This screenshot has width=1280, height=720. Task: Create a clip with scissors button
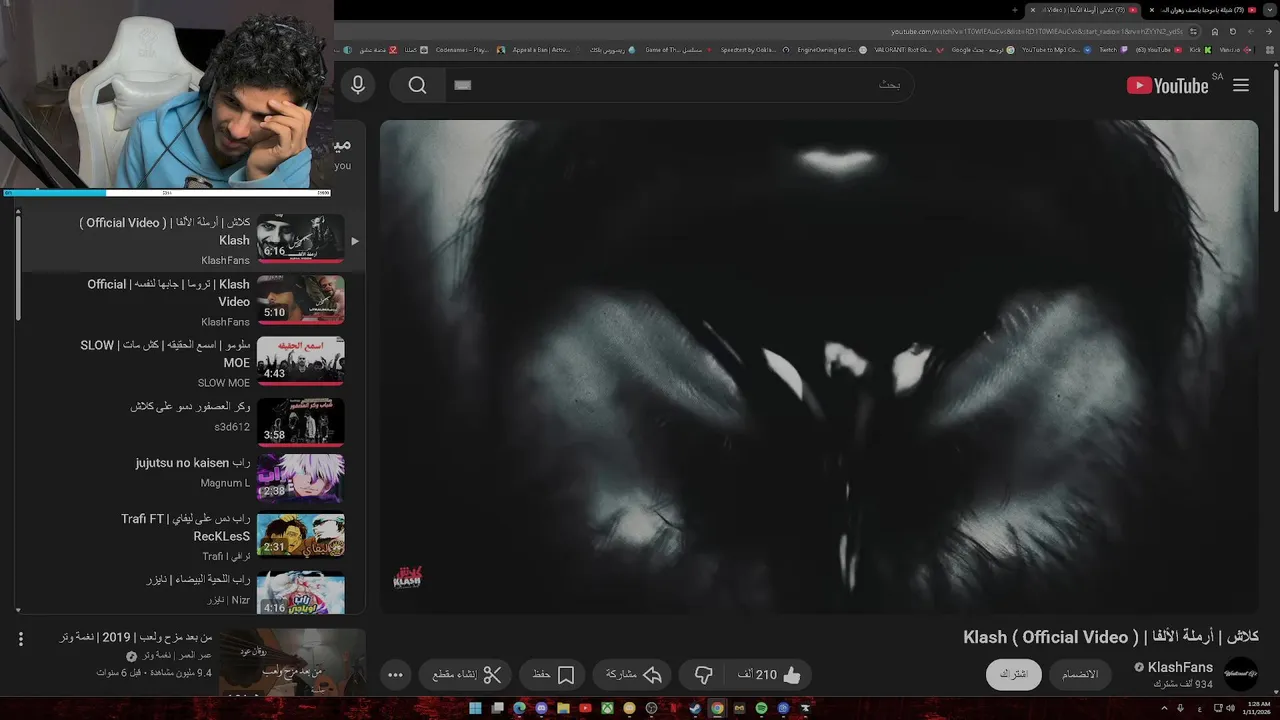(466, 675)
